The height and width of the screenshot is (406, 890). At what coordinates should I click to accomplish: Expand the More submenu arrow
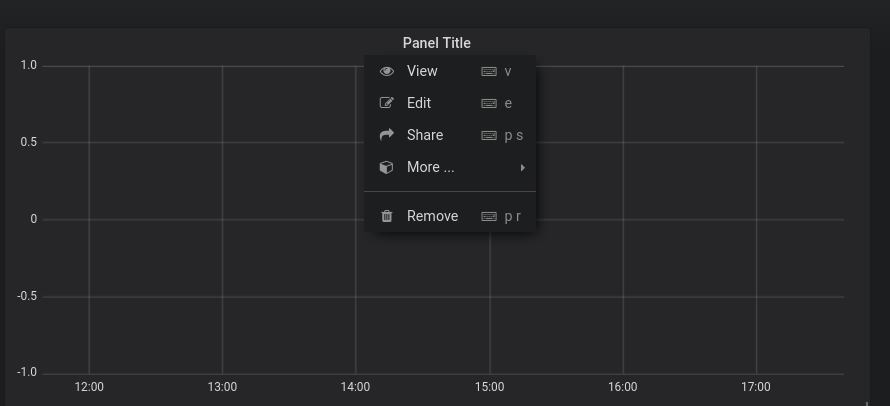click(x=523, y=168)
